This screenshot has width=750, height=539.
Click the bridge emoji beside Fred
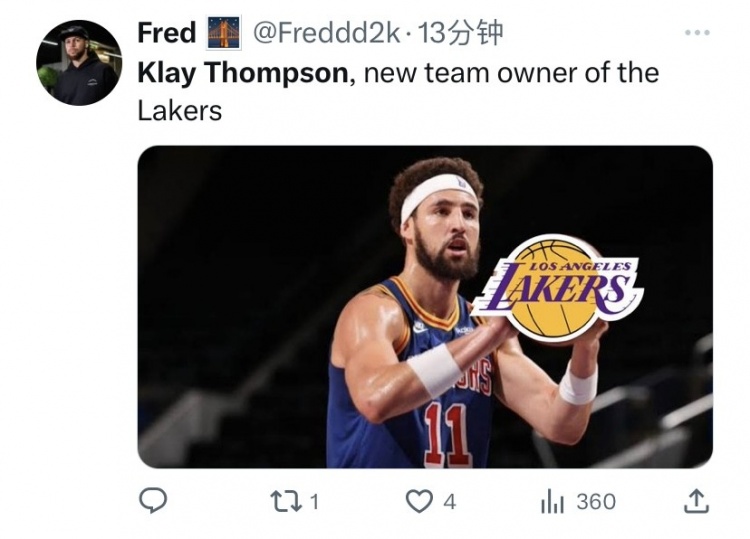(224, 34)
